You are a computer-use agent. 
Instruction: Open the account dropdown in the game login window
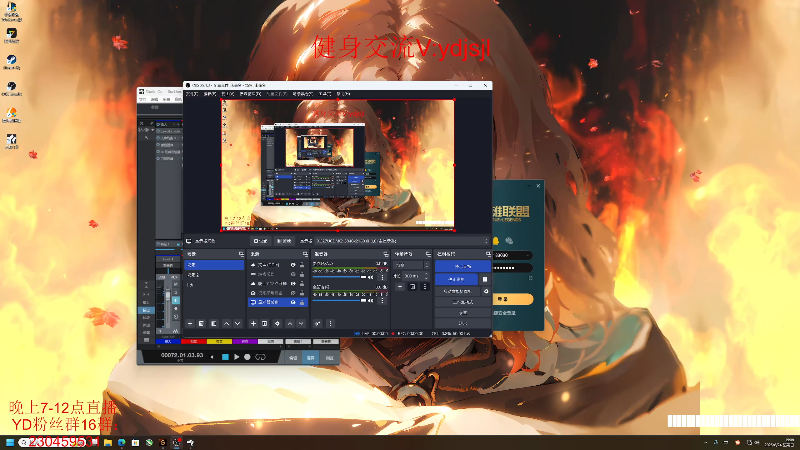click(527, 255)
